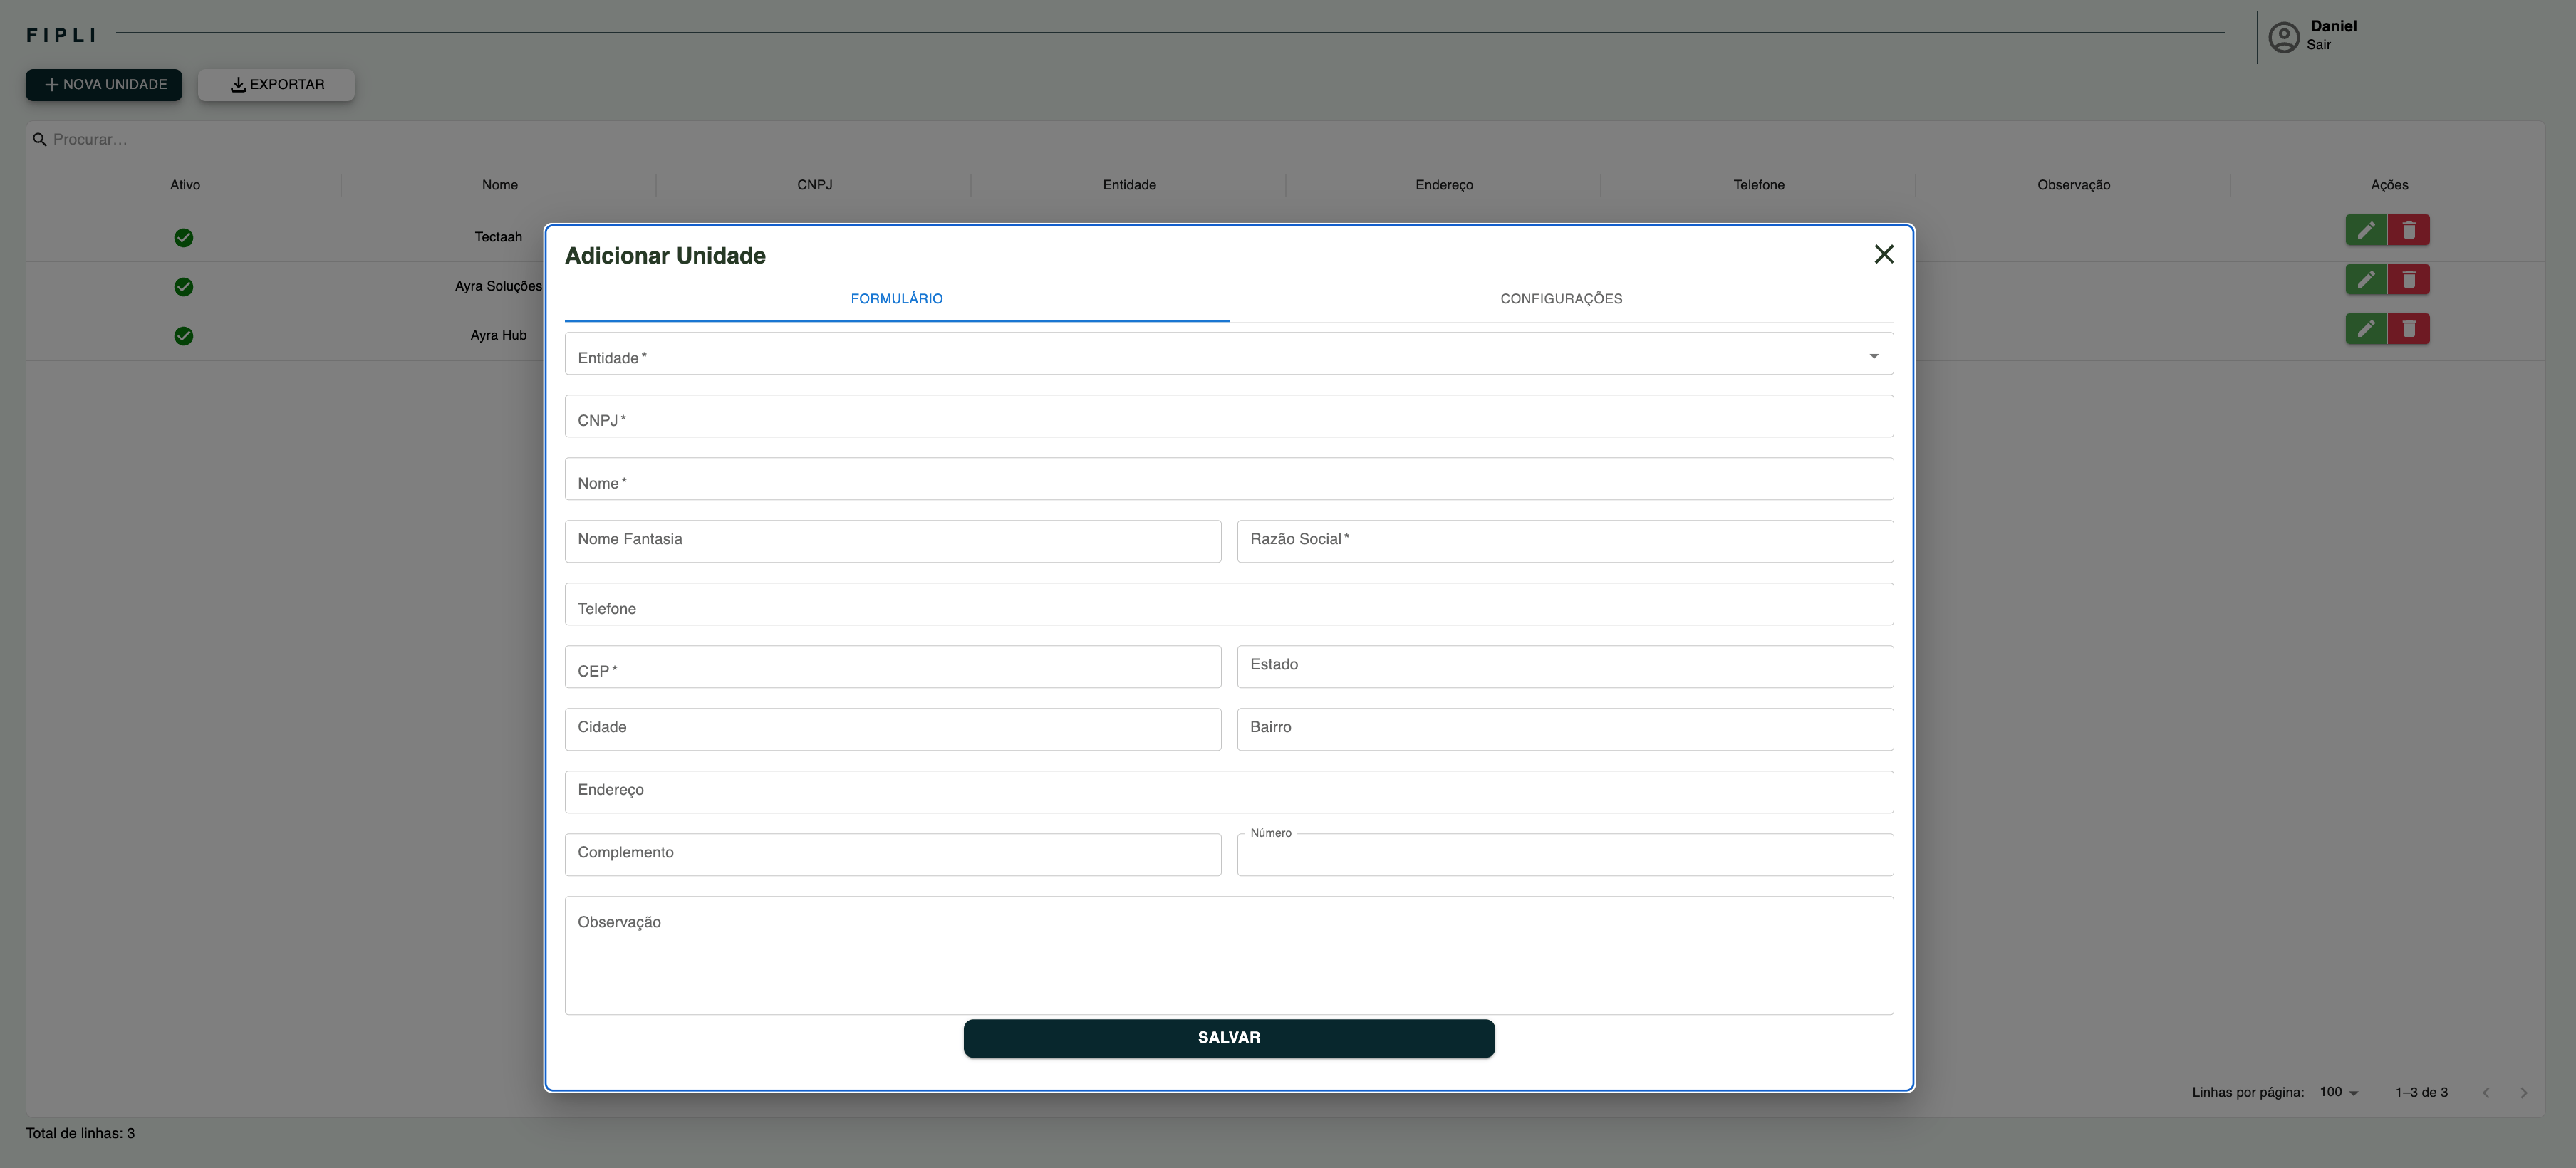Image resolution: width=2576 pixels, height=1168 pixels.
Task: Click the edit pencil icon for Tectaah
Action: click(2366, 231)
